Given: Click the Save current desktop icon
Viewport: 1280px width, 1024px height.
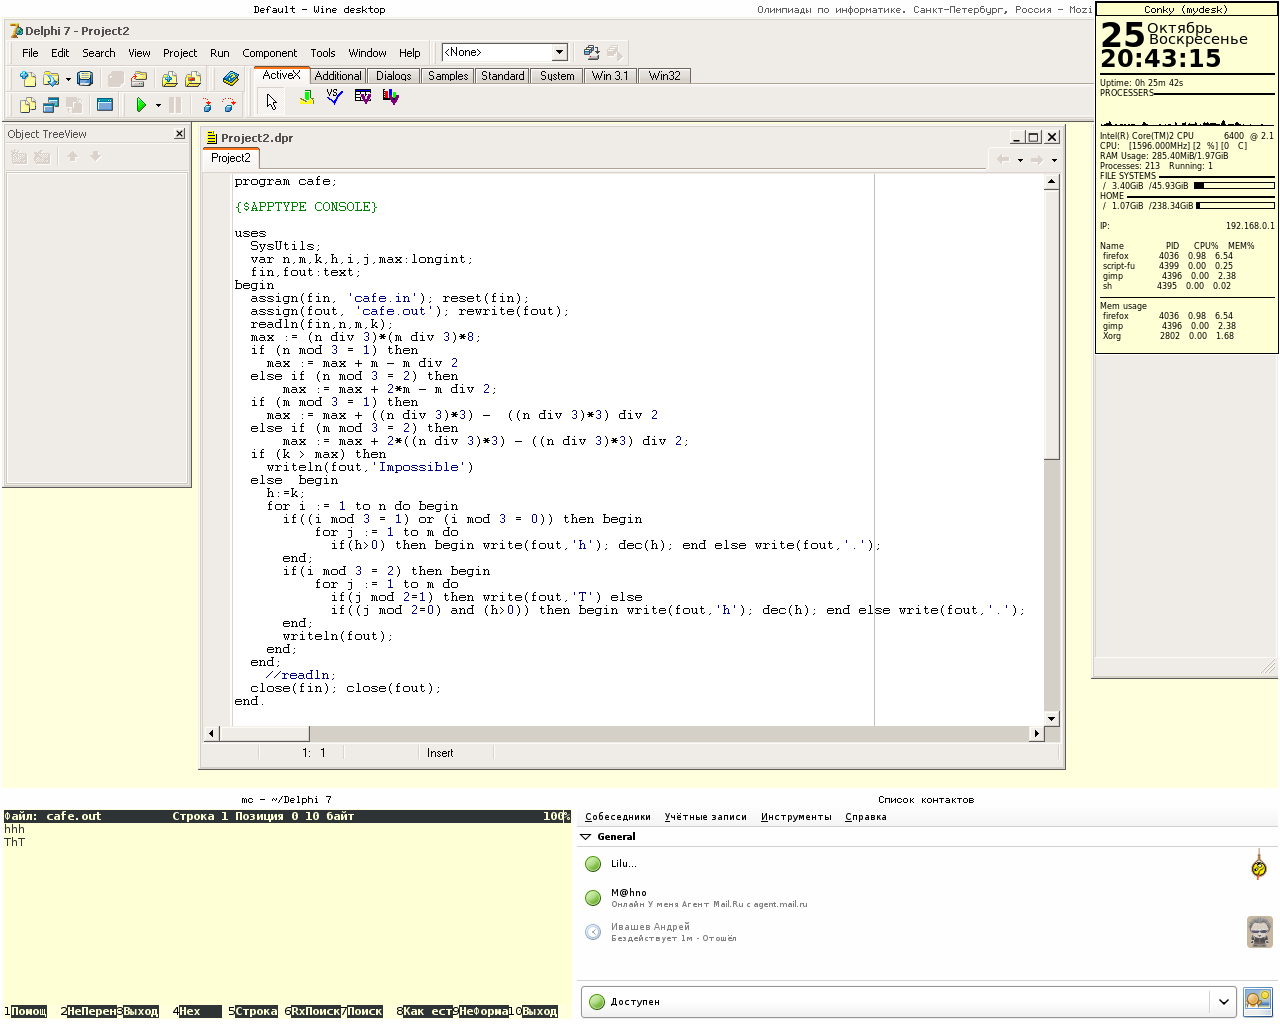Looking at the screenshot, I should coord(591,52).
